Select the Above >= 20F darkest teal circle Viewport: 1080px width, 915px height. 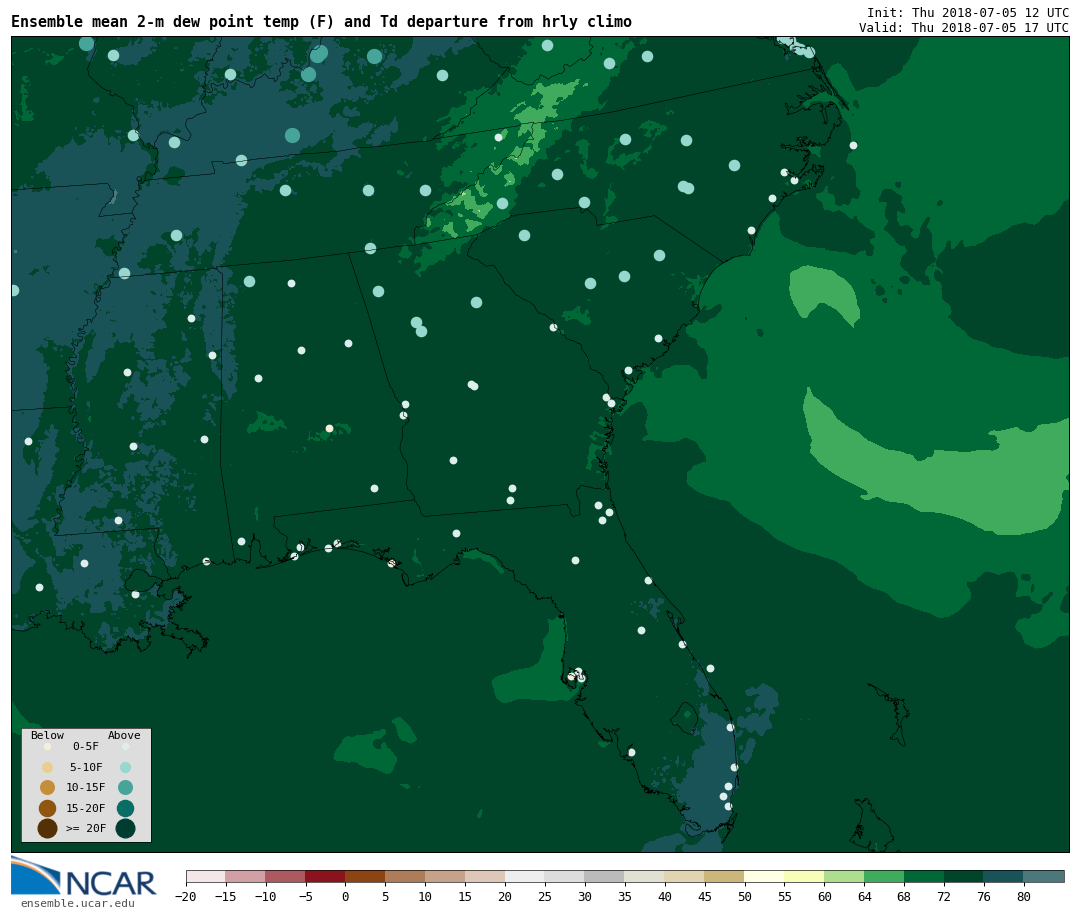pyautogui.click(x=125, y=828)
